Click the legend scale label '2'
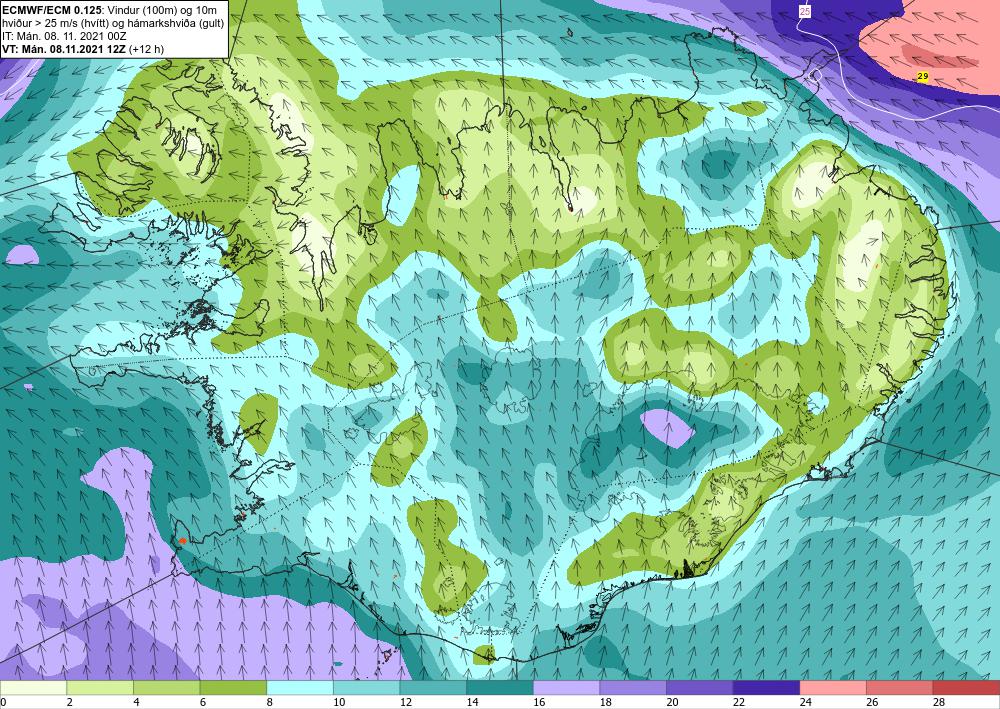 [69, 703]
